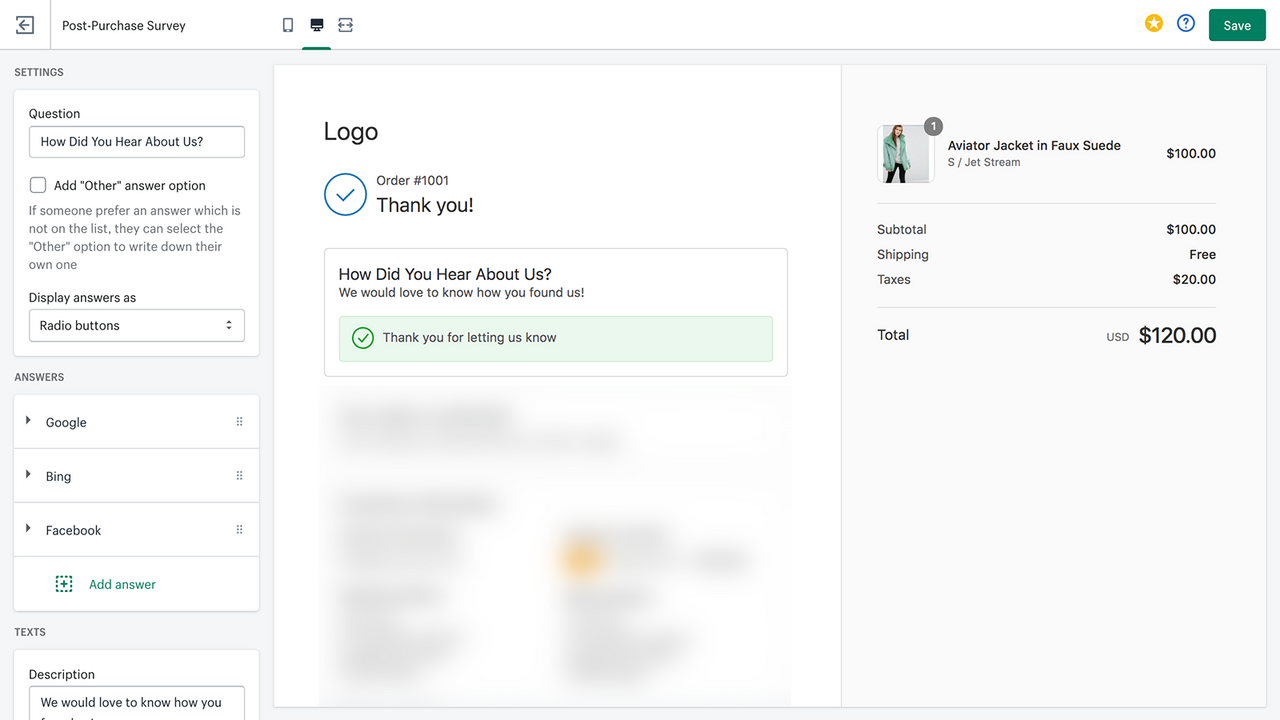Click the Add answer plus icon
The image size is (1280, 720).
tap(64, 584)
